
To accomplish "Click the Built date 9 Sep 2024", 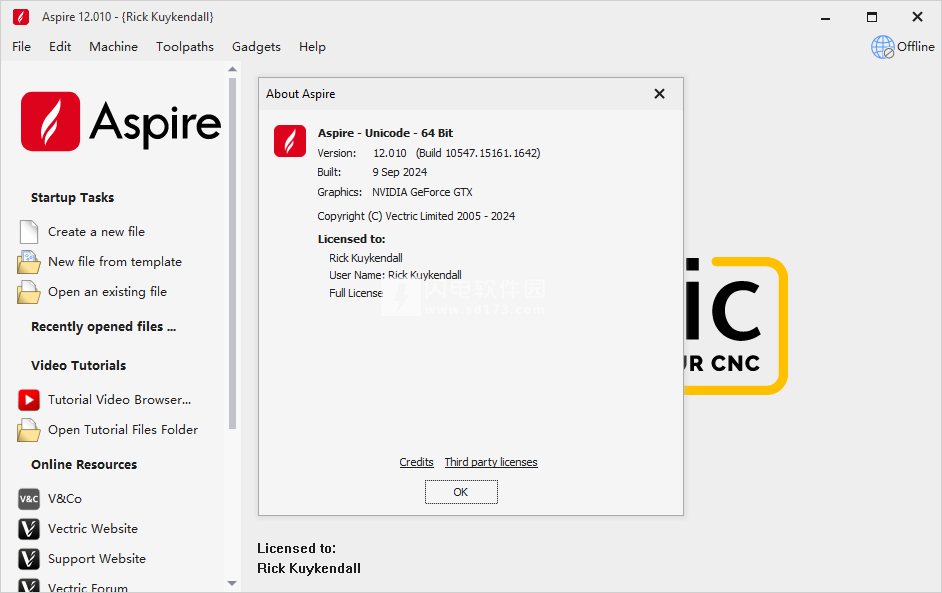I will point(400,172).
